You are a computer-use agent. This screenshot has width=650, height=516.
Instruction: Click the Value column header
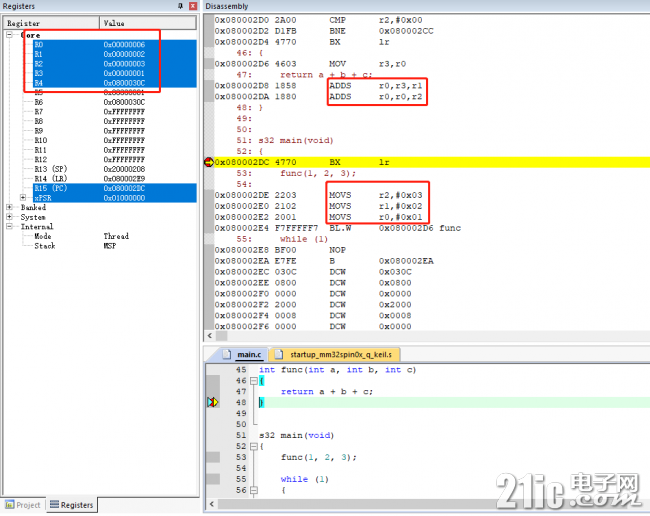pyautogui.click(x=148, y=23)
